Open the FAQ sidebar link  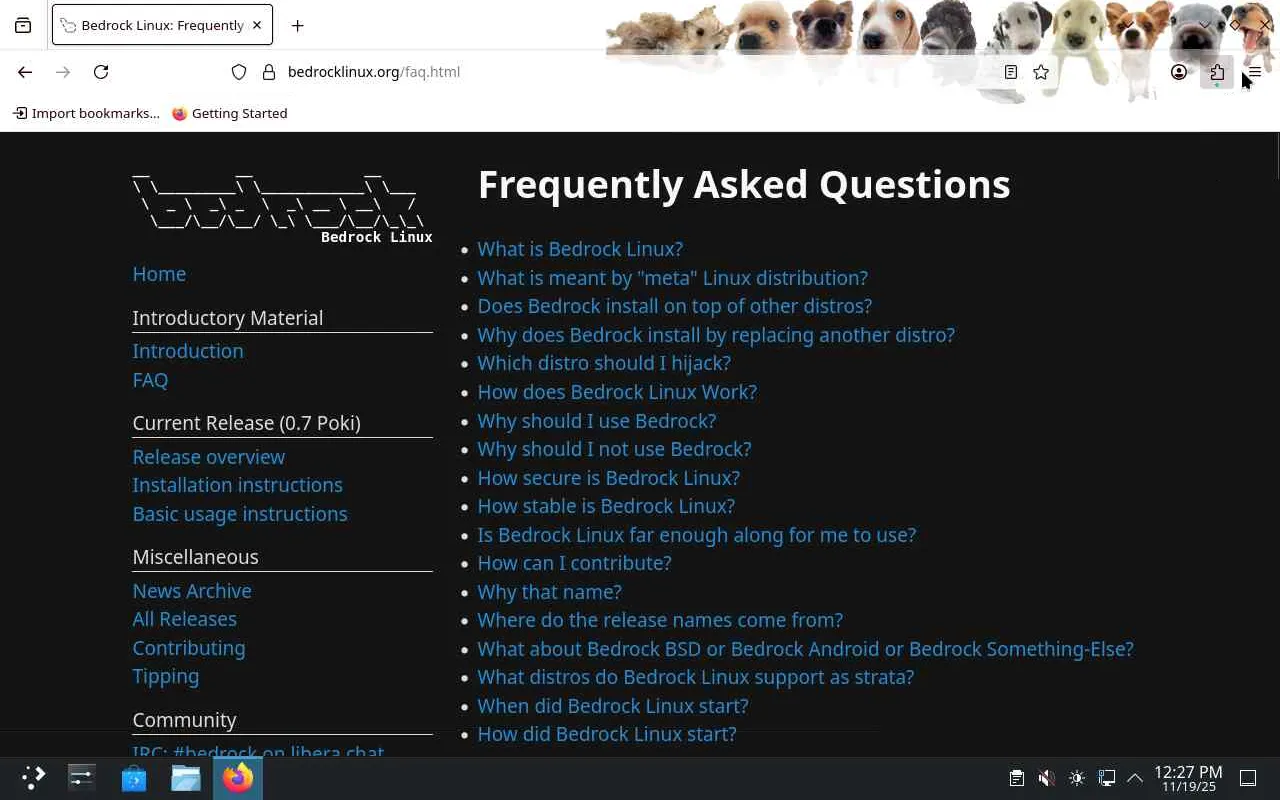tap(150, 380)
